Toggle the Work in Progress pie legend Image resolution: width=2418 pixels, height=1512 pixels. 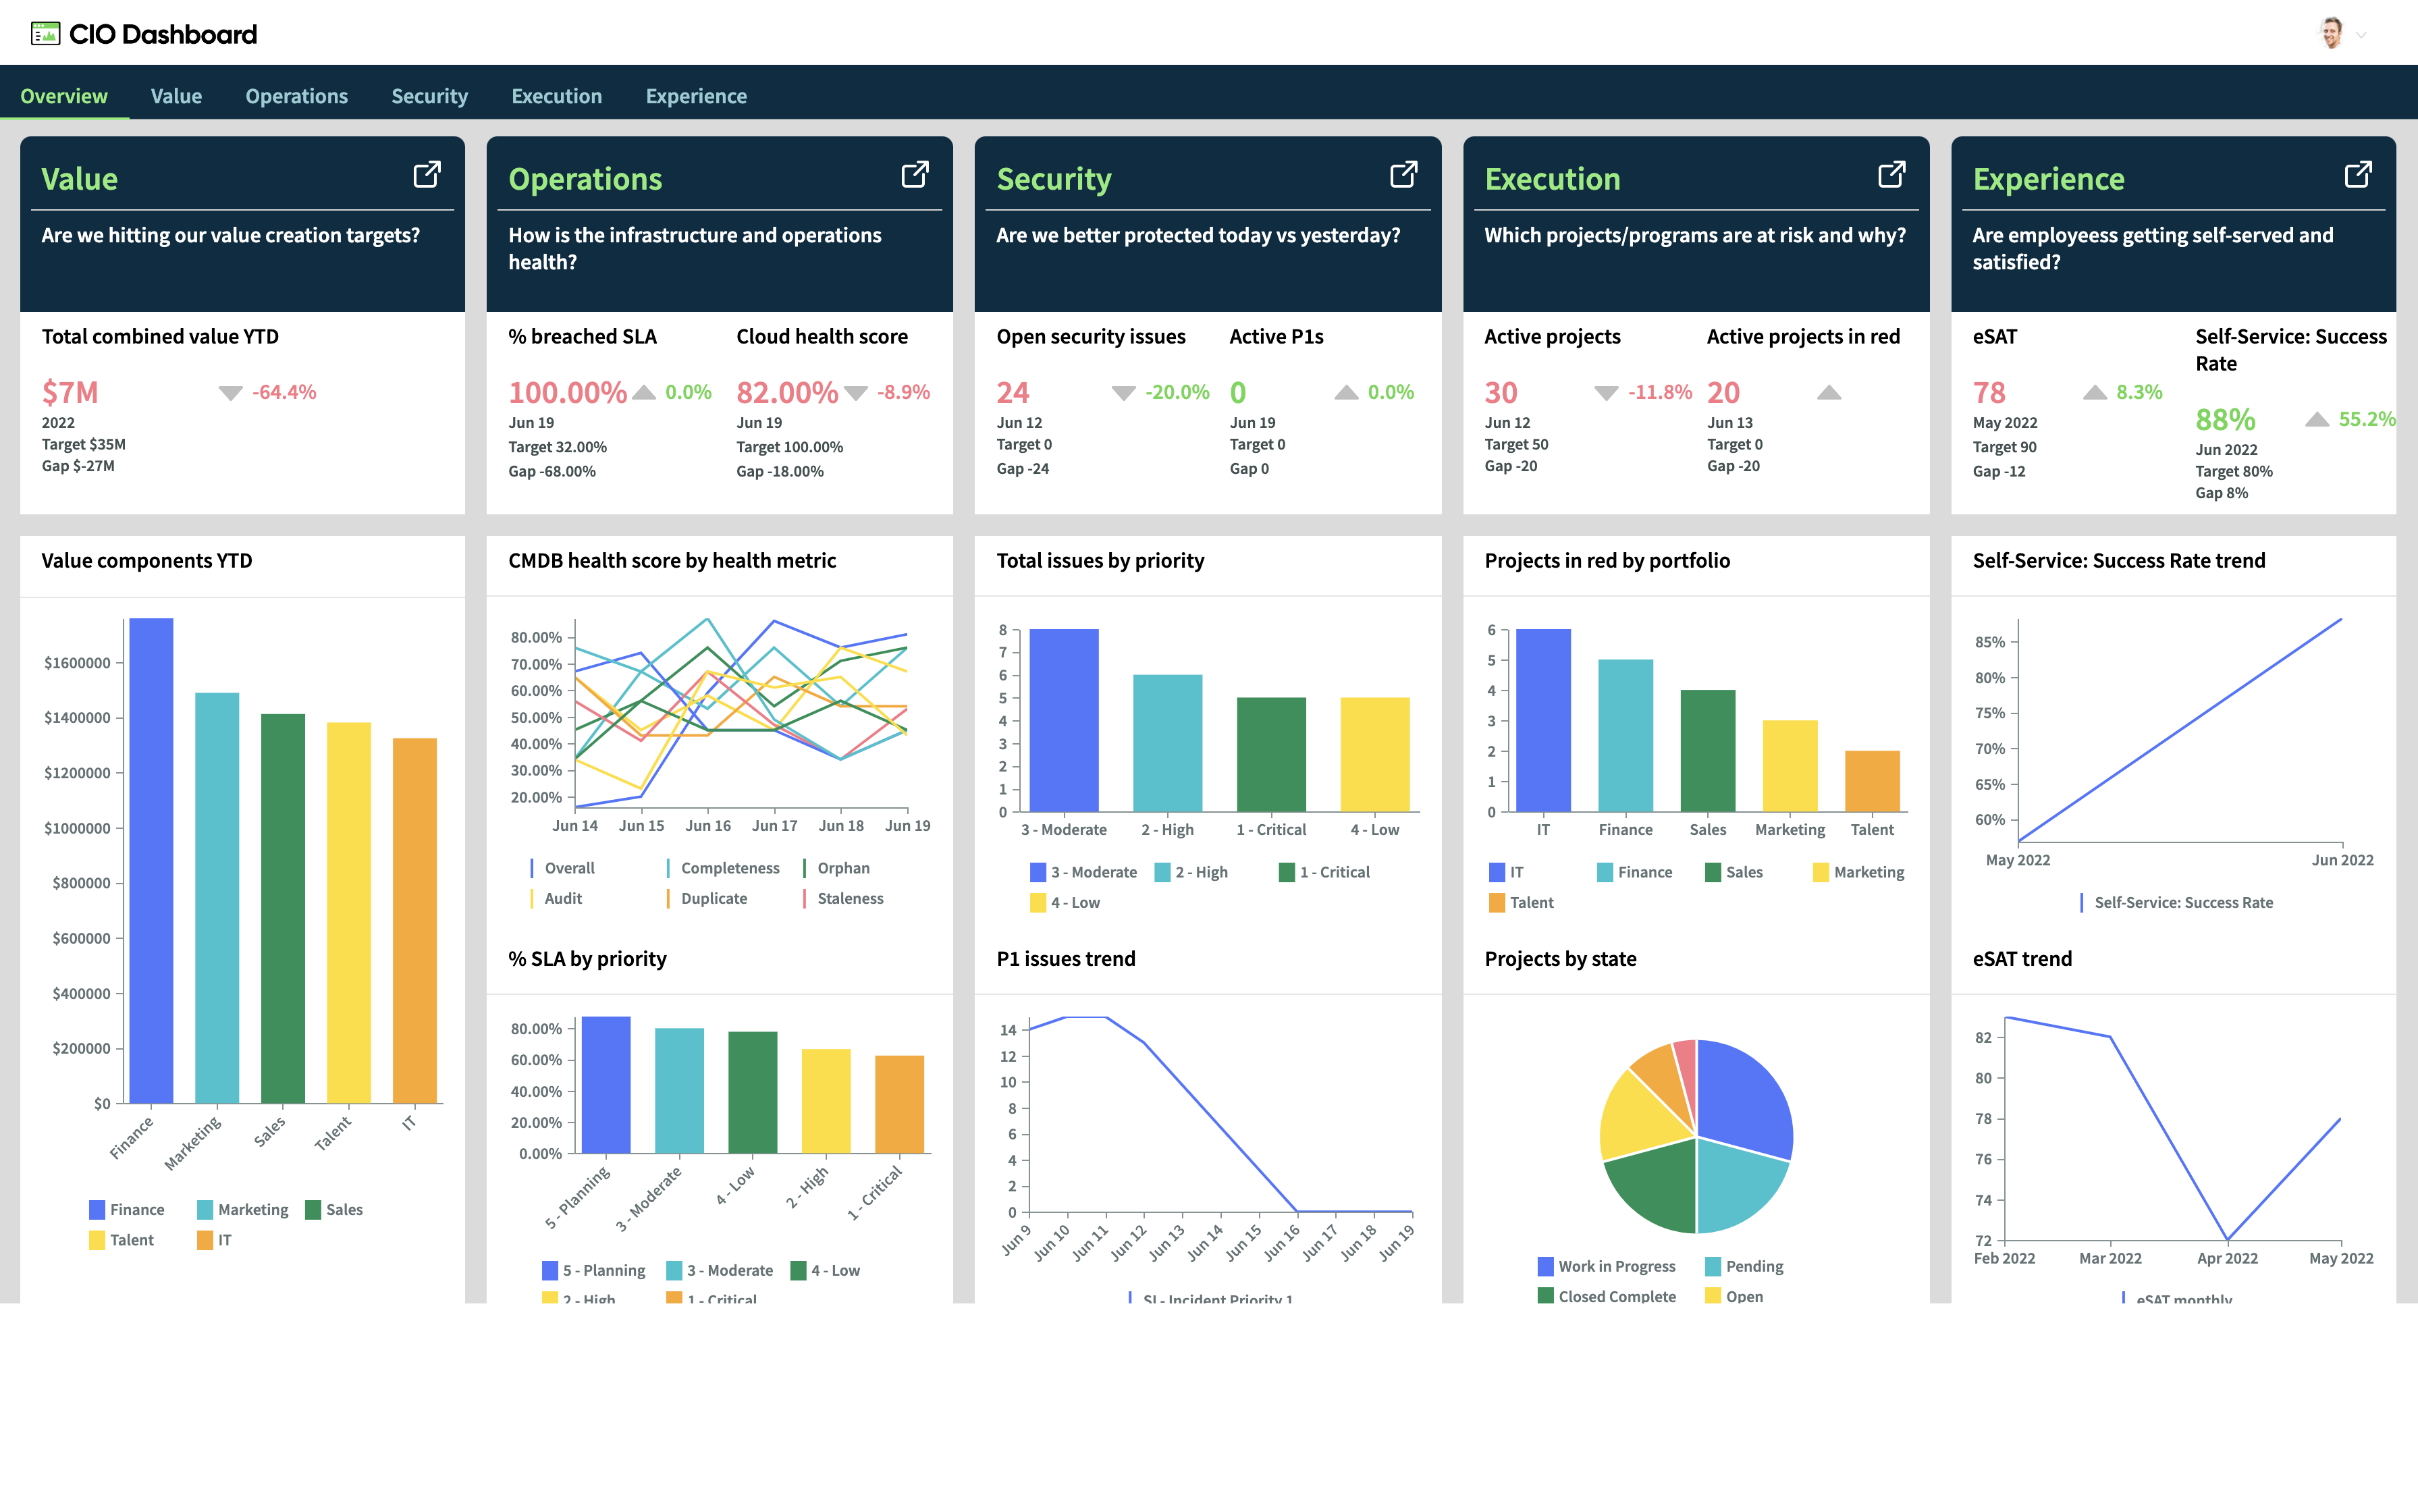click(x=1606, y=1266)
